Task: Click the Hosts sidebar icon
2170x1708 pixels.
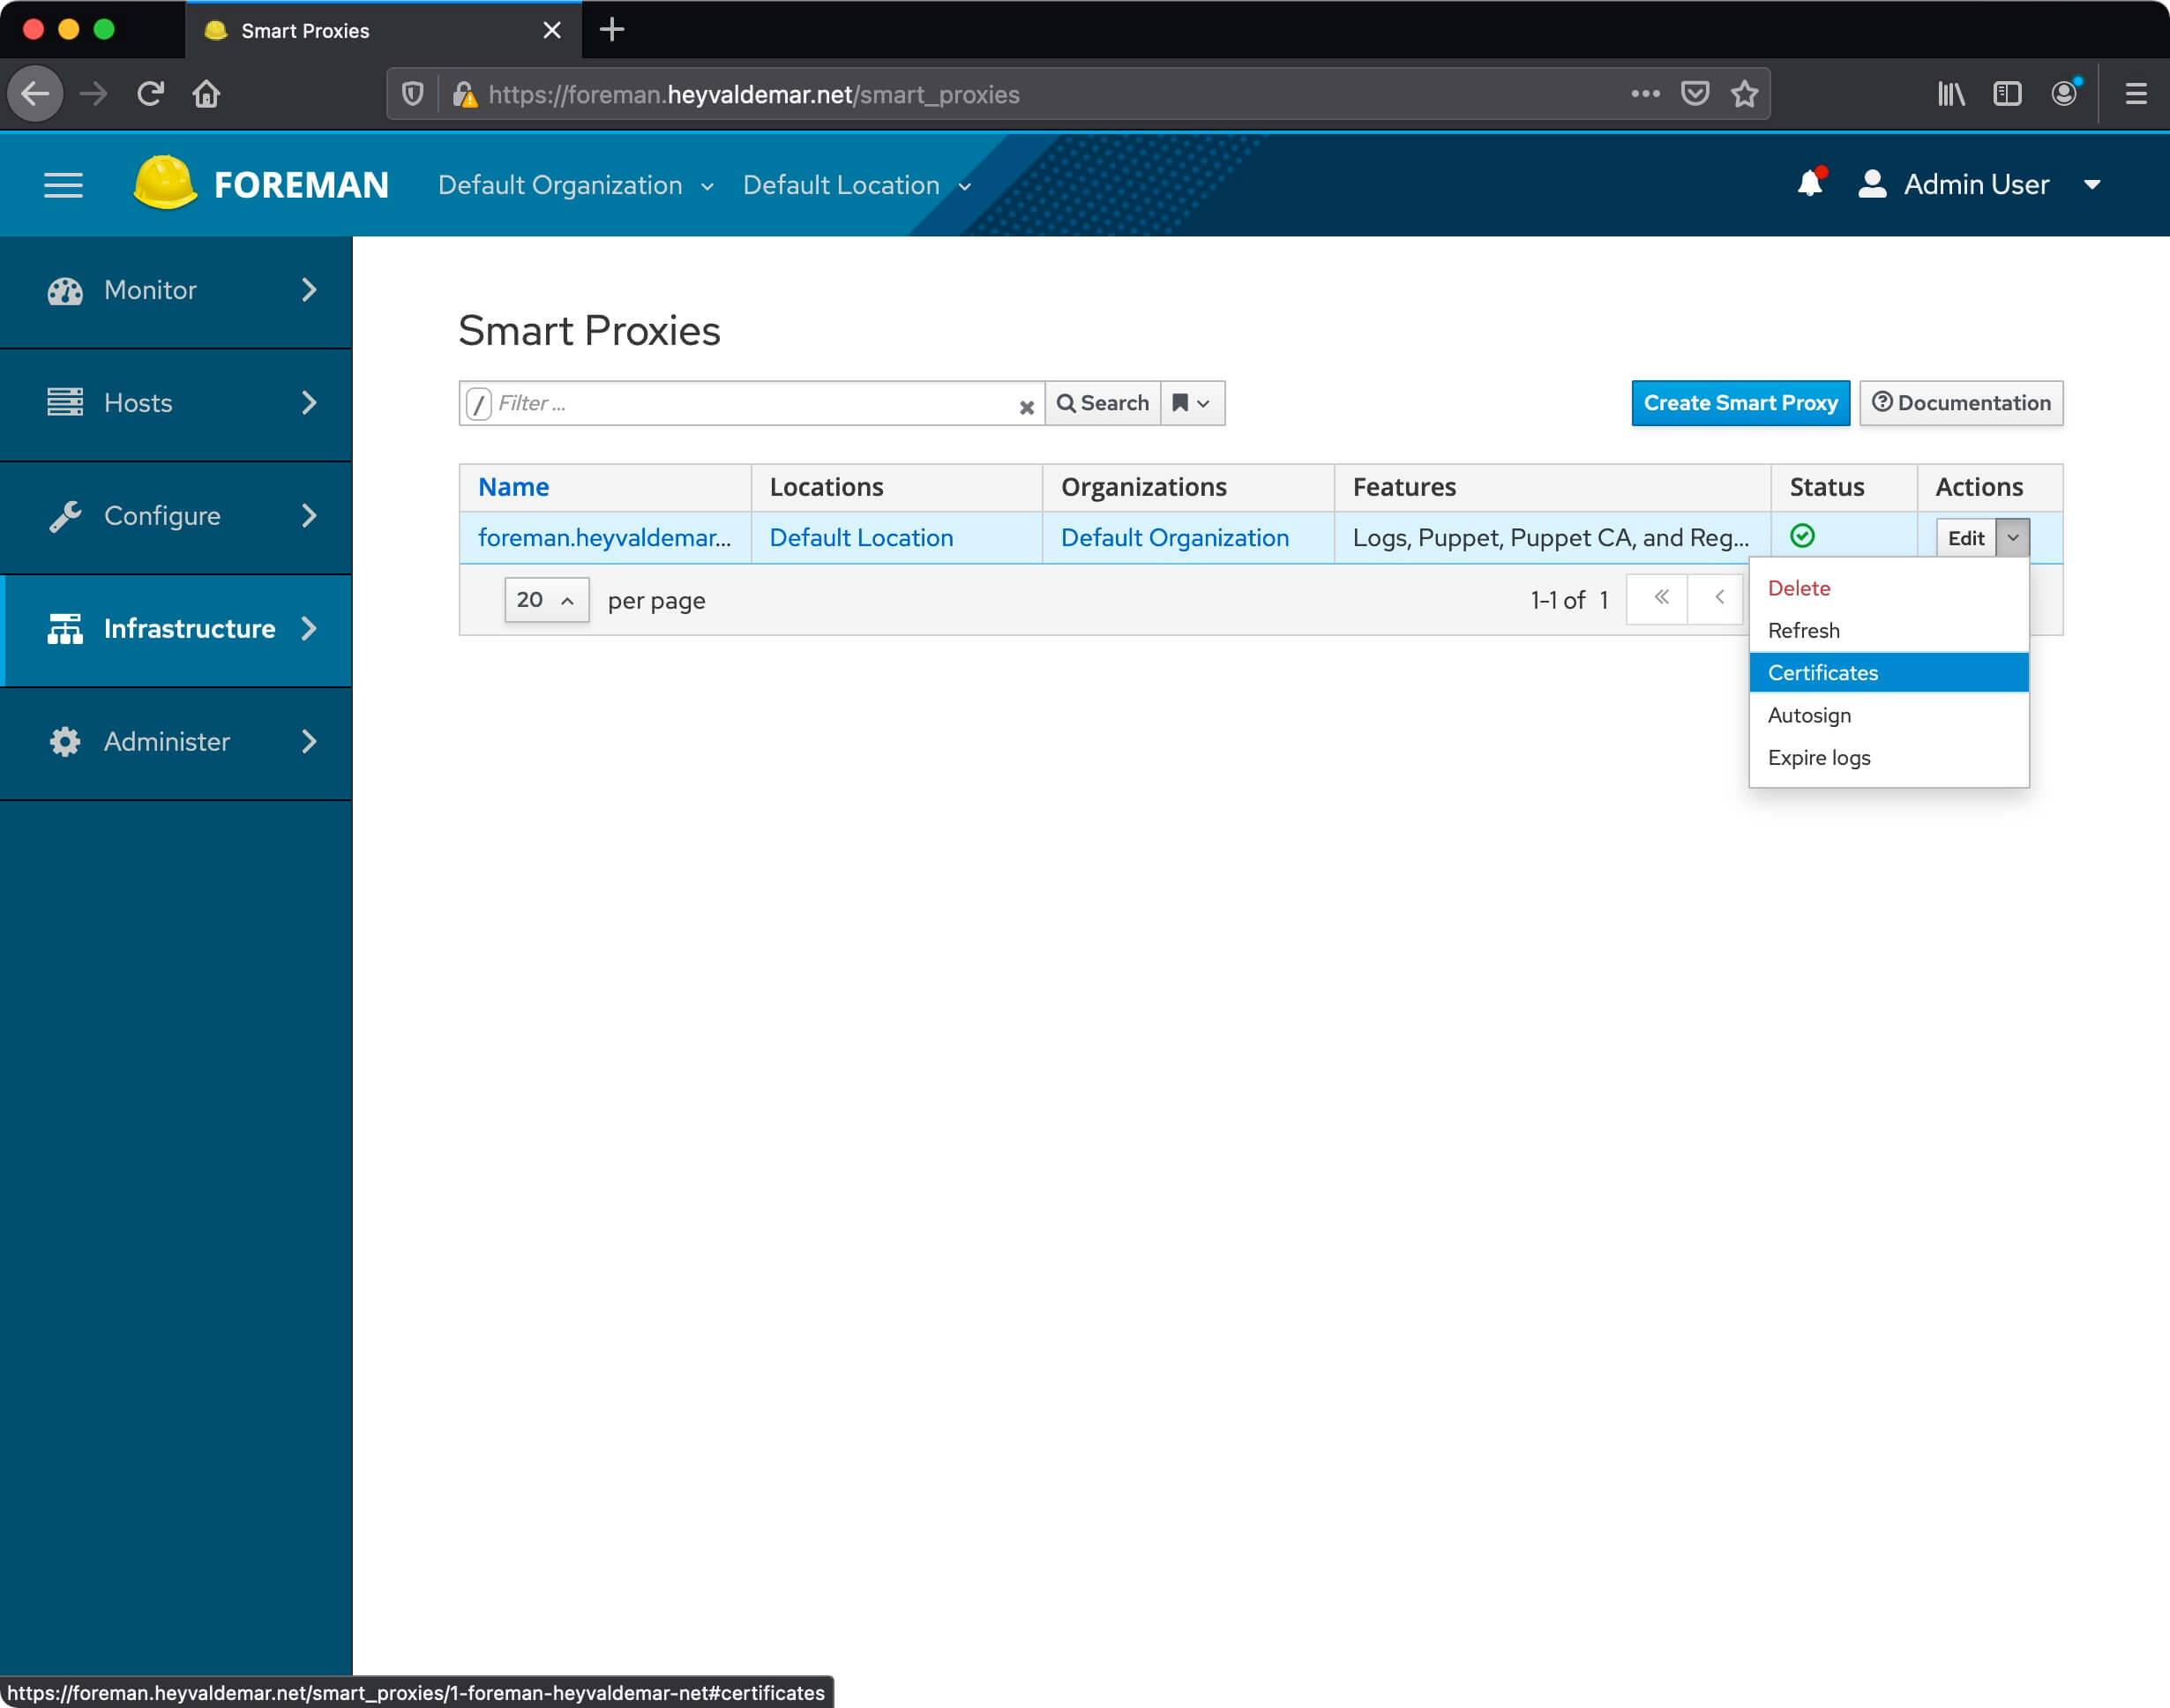Action: 64,401
